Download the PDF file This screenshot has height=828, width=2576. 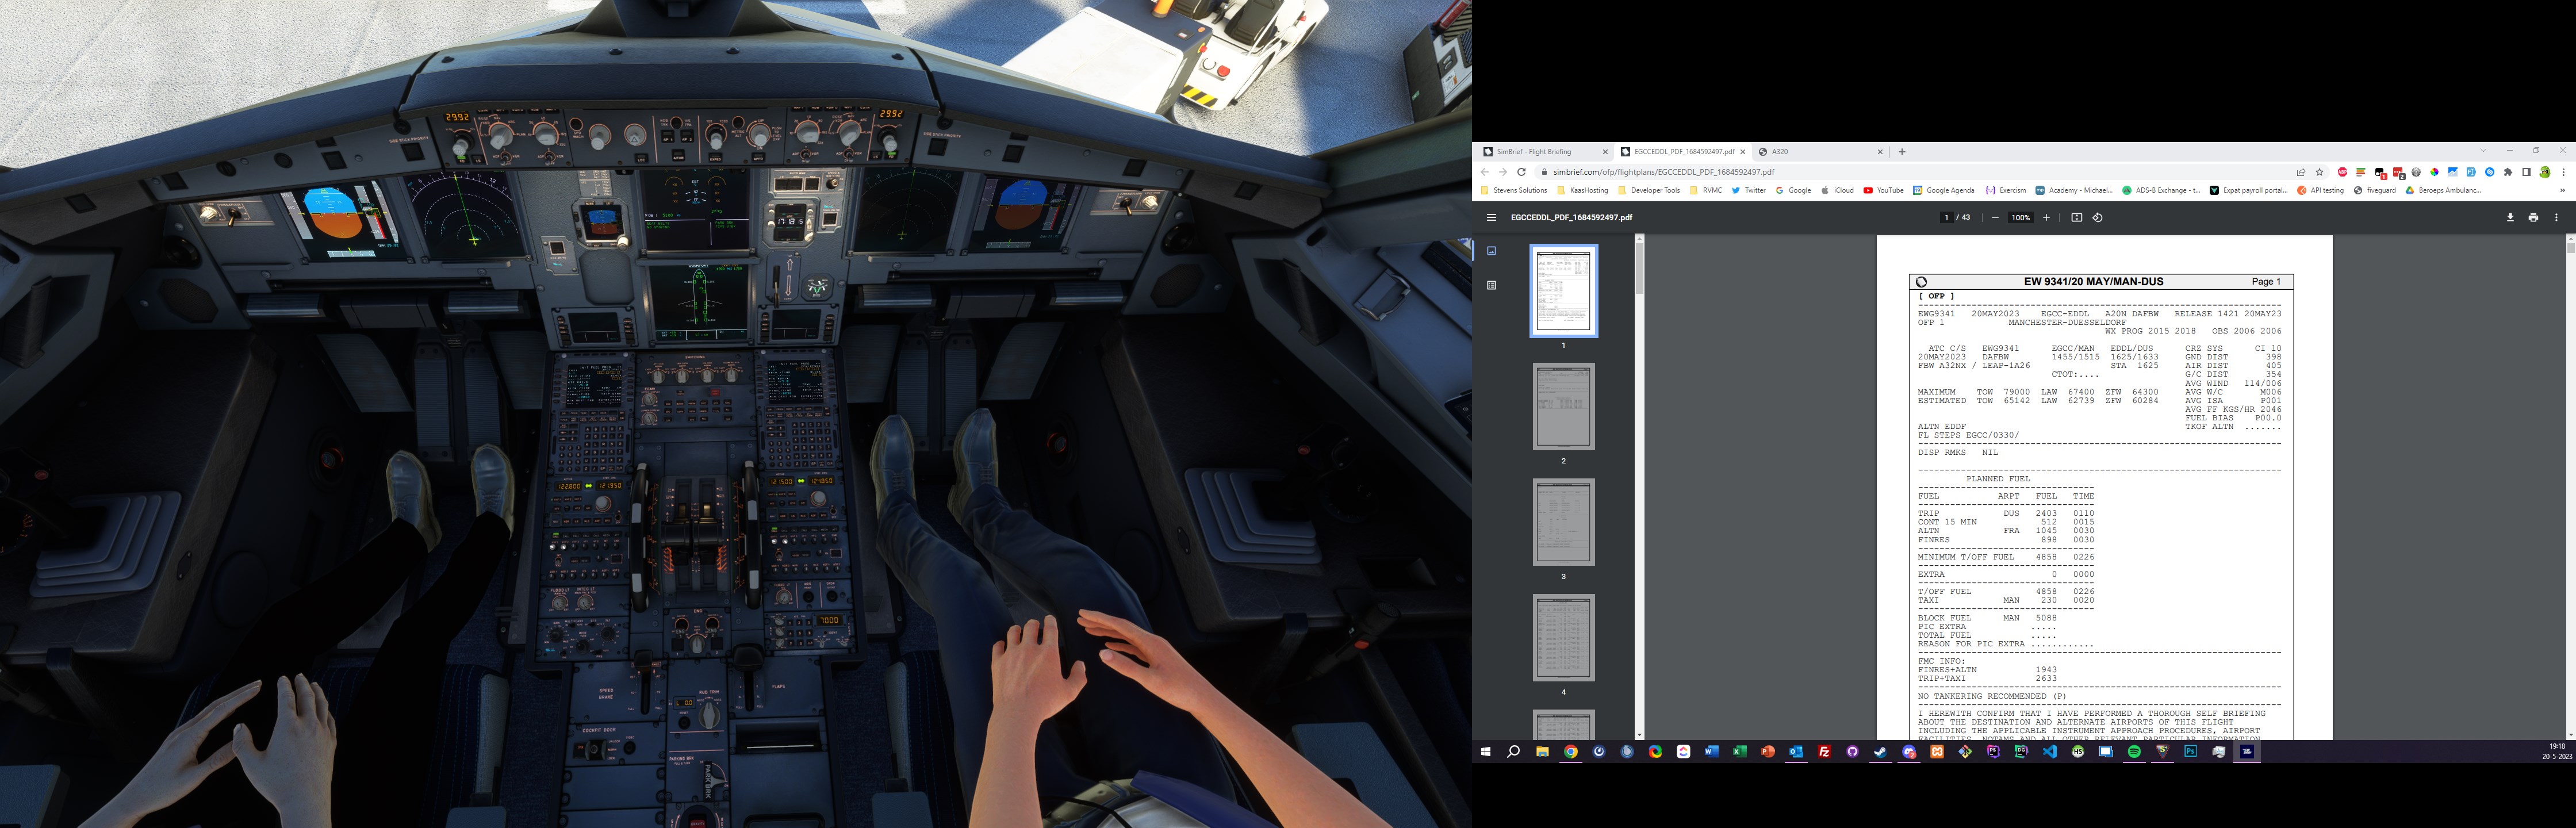tap(2509, 217)
